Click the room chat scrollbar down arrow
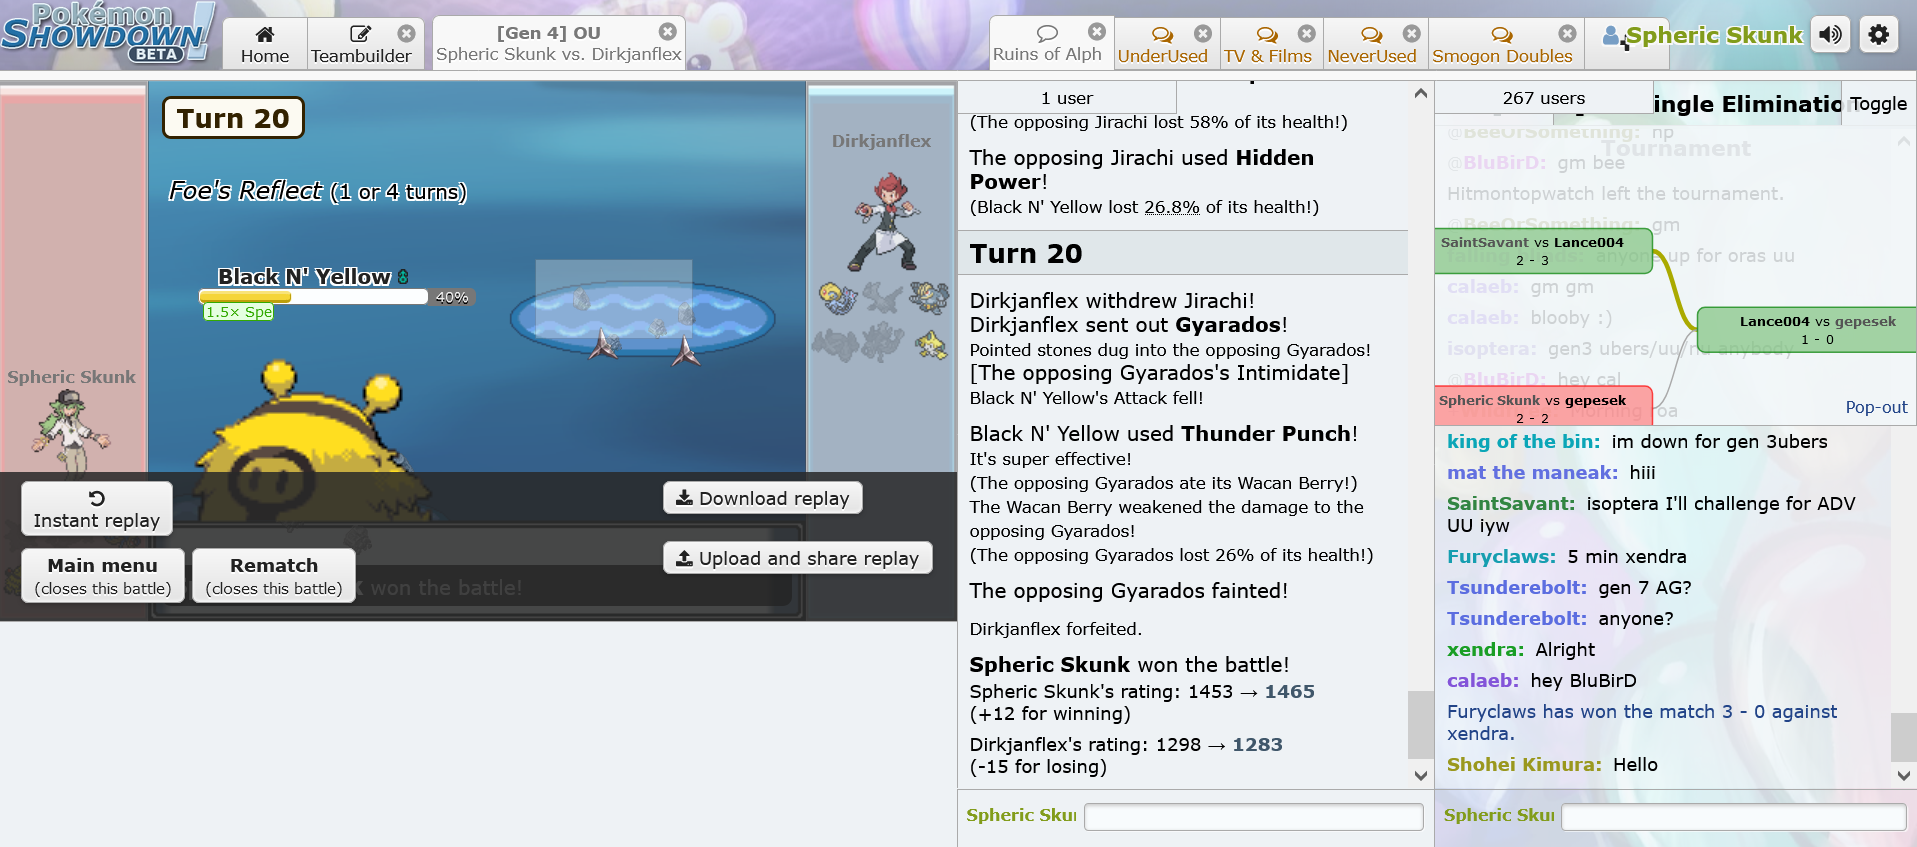 click(1904, 775)
